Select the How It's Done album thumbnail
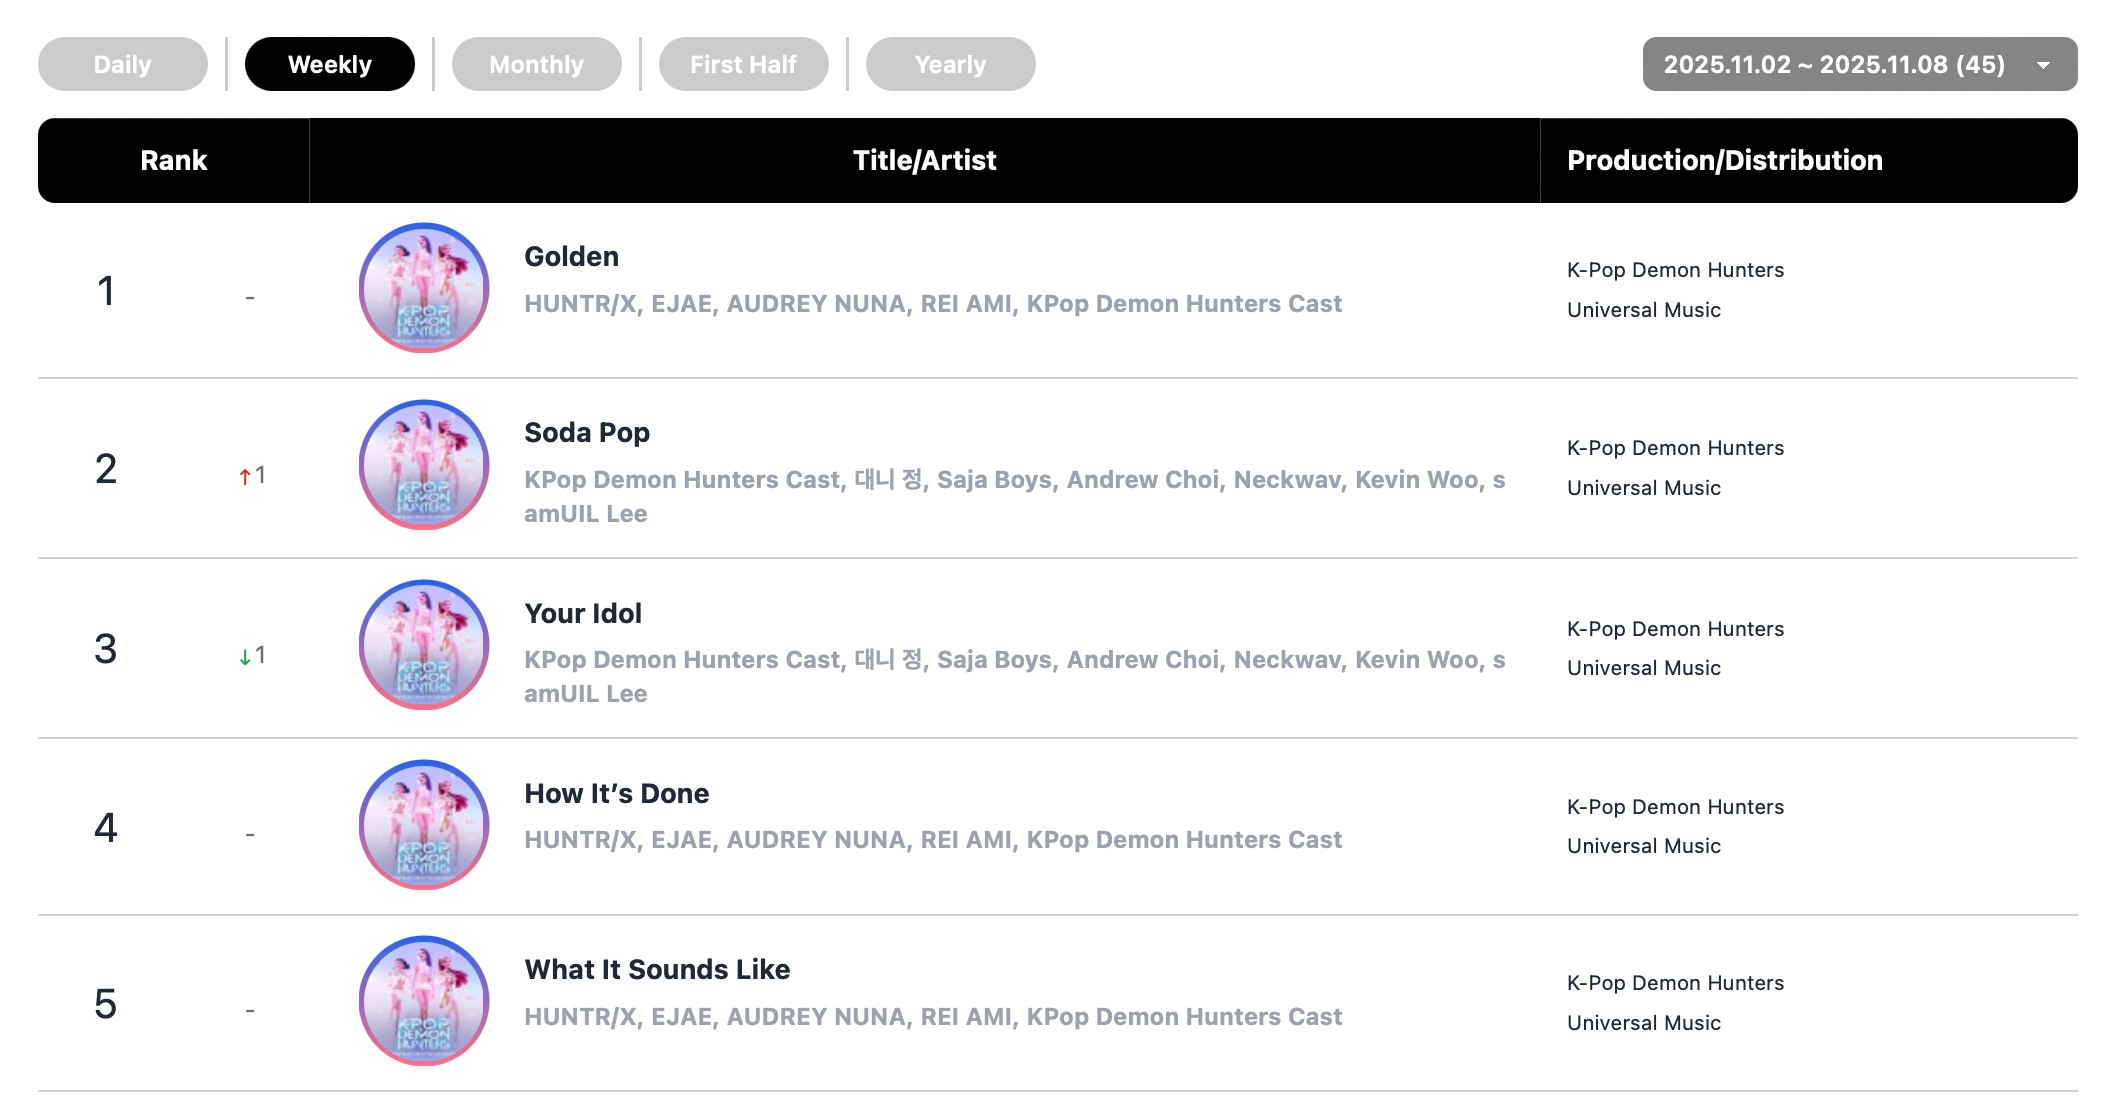The image size is (2121, 1103). tap(424, 825)
